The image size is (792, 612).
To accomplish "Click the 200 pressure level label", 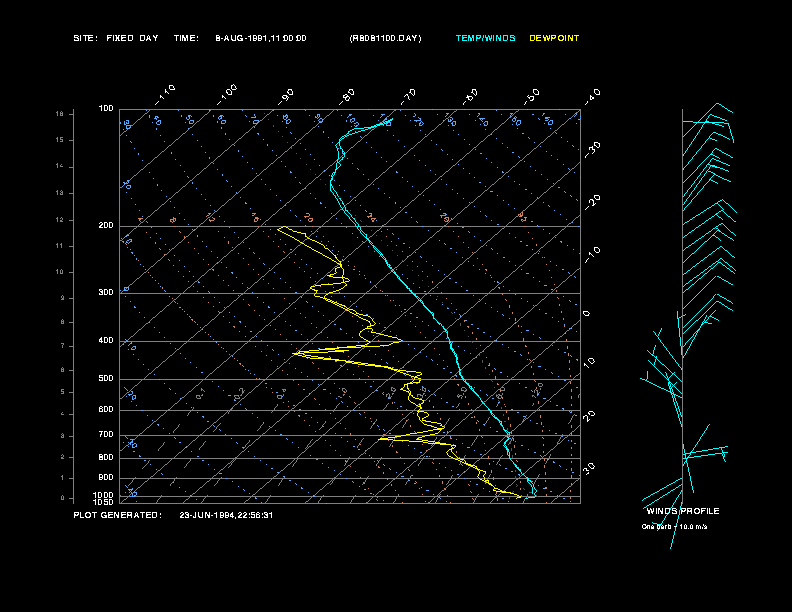I will coord(106,226).
